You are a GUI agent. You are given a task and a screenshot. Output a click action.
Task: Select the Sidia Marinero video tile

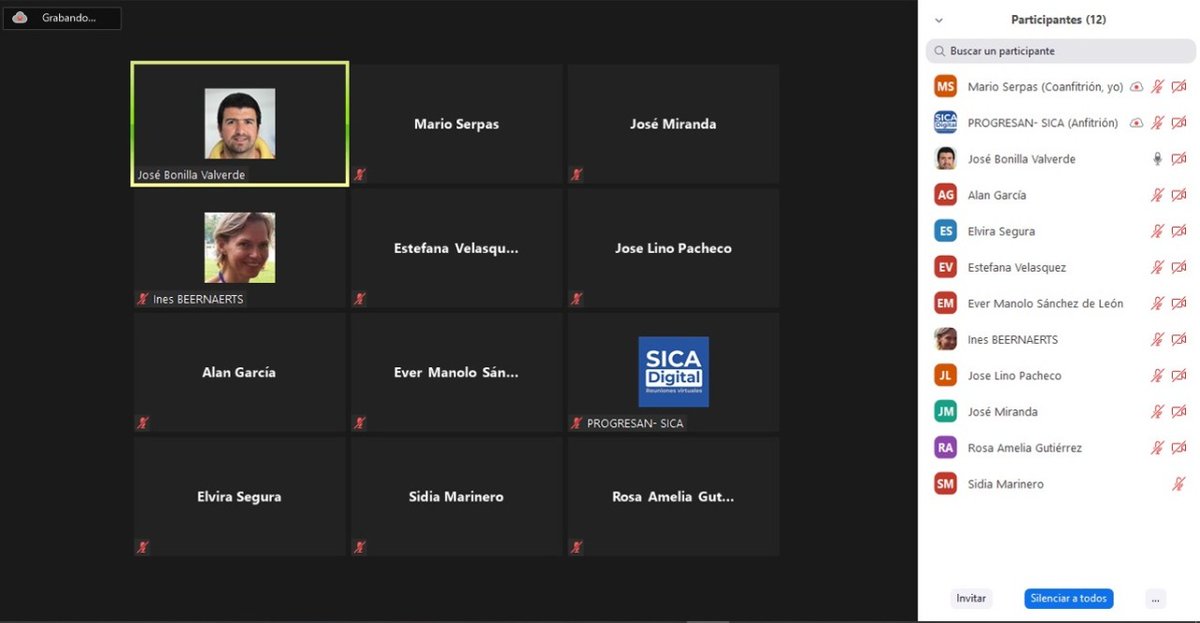click(x=456, y=496)
